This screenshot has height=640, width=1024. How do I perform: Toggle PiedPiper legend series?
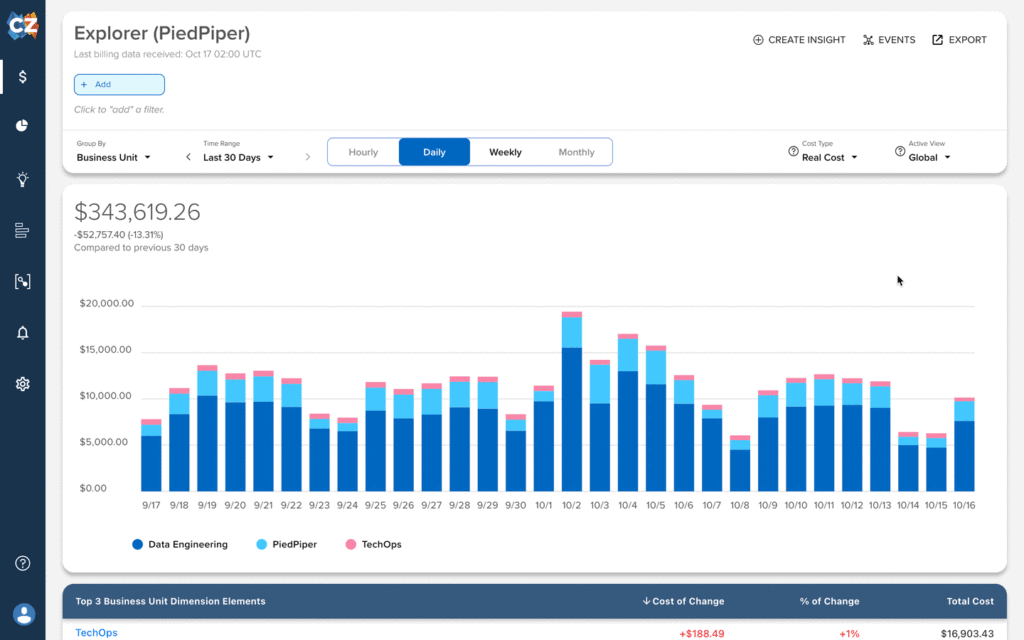tap(287, 545)
